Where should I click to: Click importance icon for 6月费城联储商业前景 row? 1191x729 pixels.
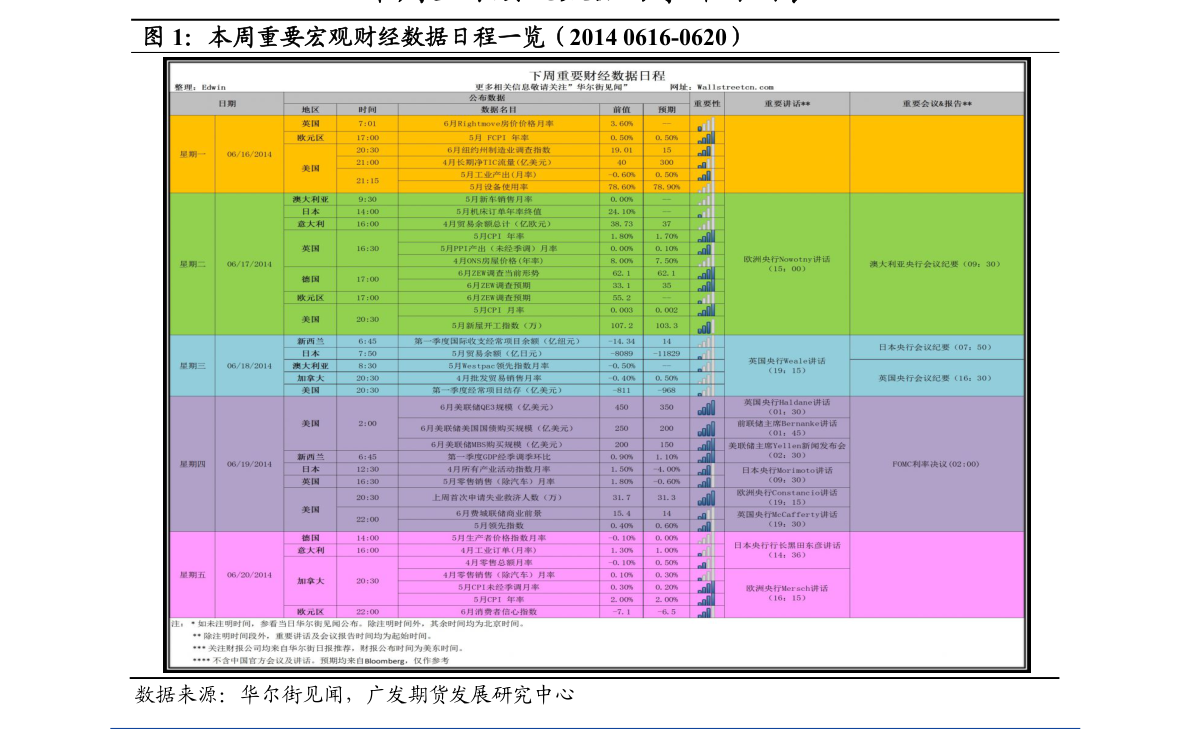[x=706, y=513]
